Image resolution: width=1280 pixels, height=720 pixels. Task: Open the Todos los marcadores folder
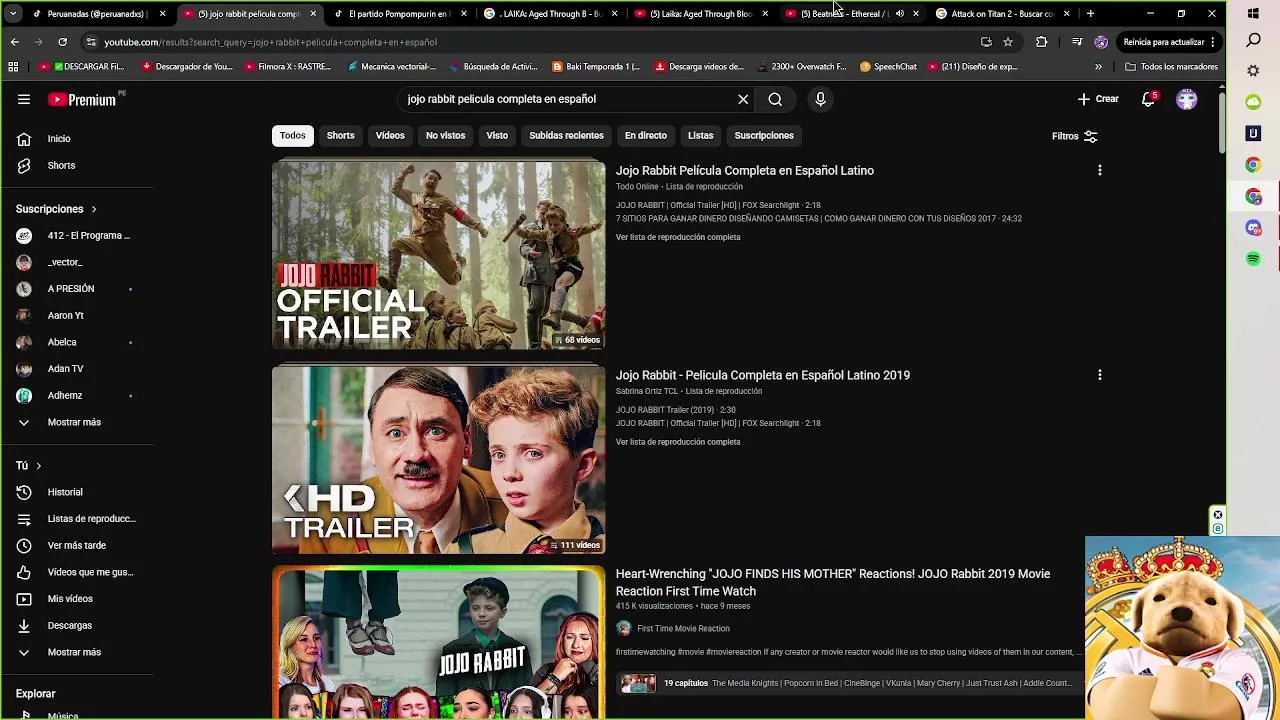(x=1171, y=67)
